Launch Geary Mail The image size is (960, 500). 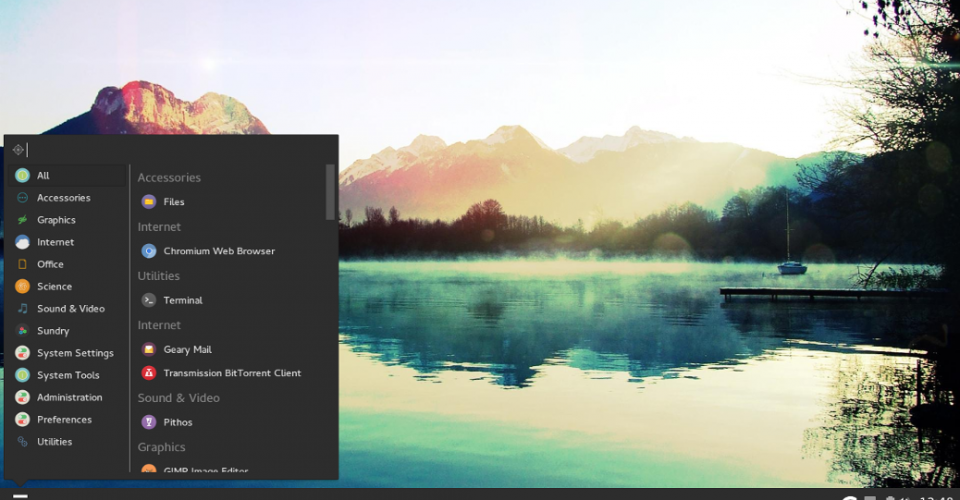tap(187, 350)
